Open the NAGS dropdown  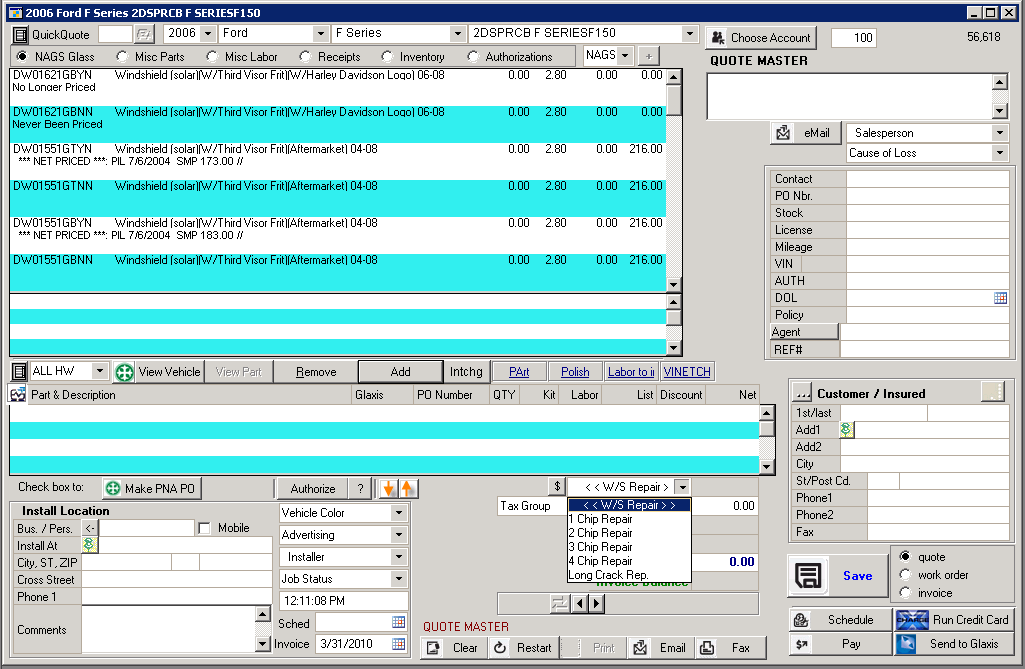[625, 56]
